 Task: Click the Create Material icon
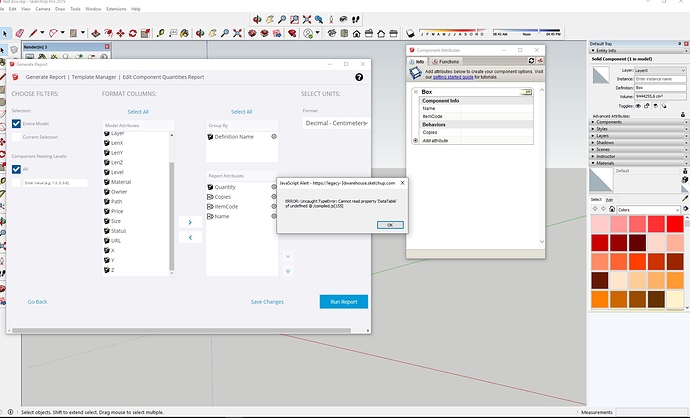tap(685, 180)
